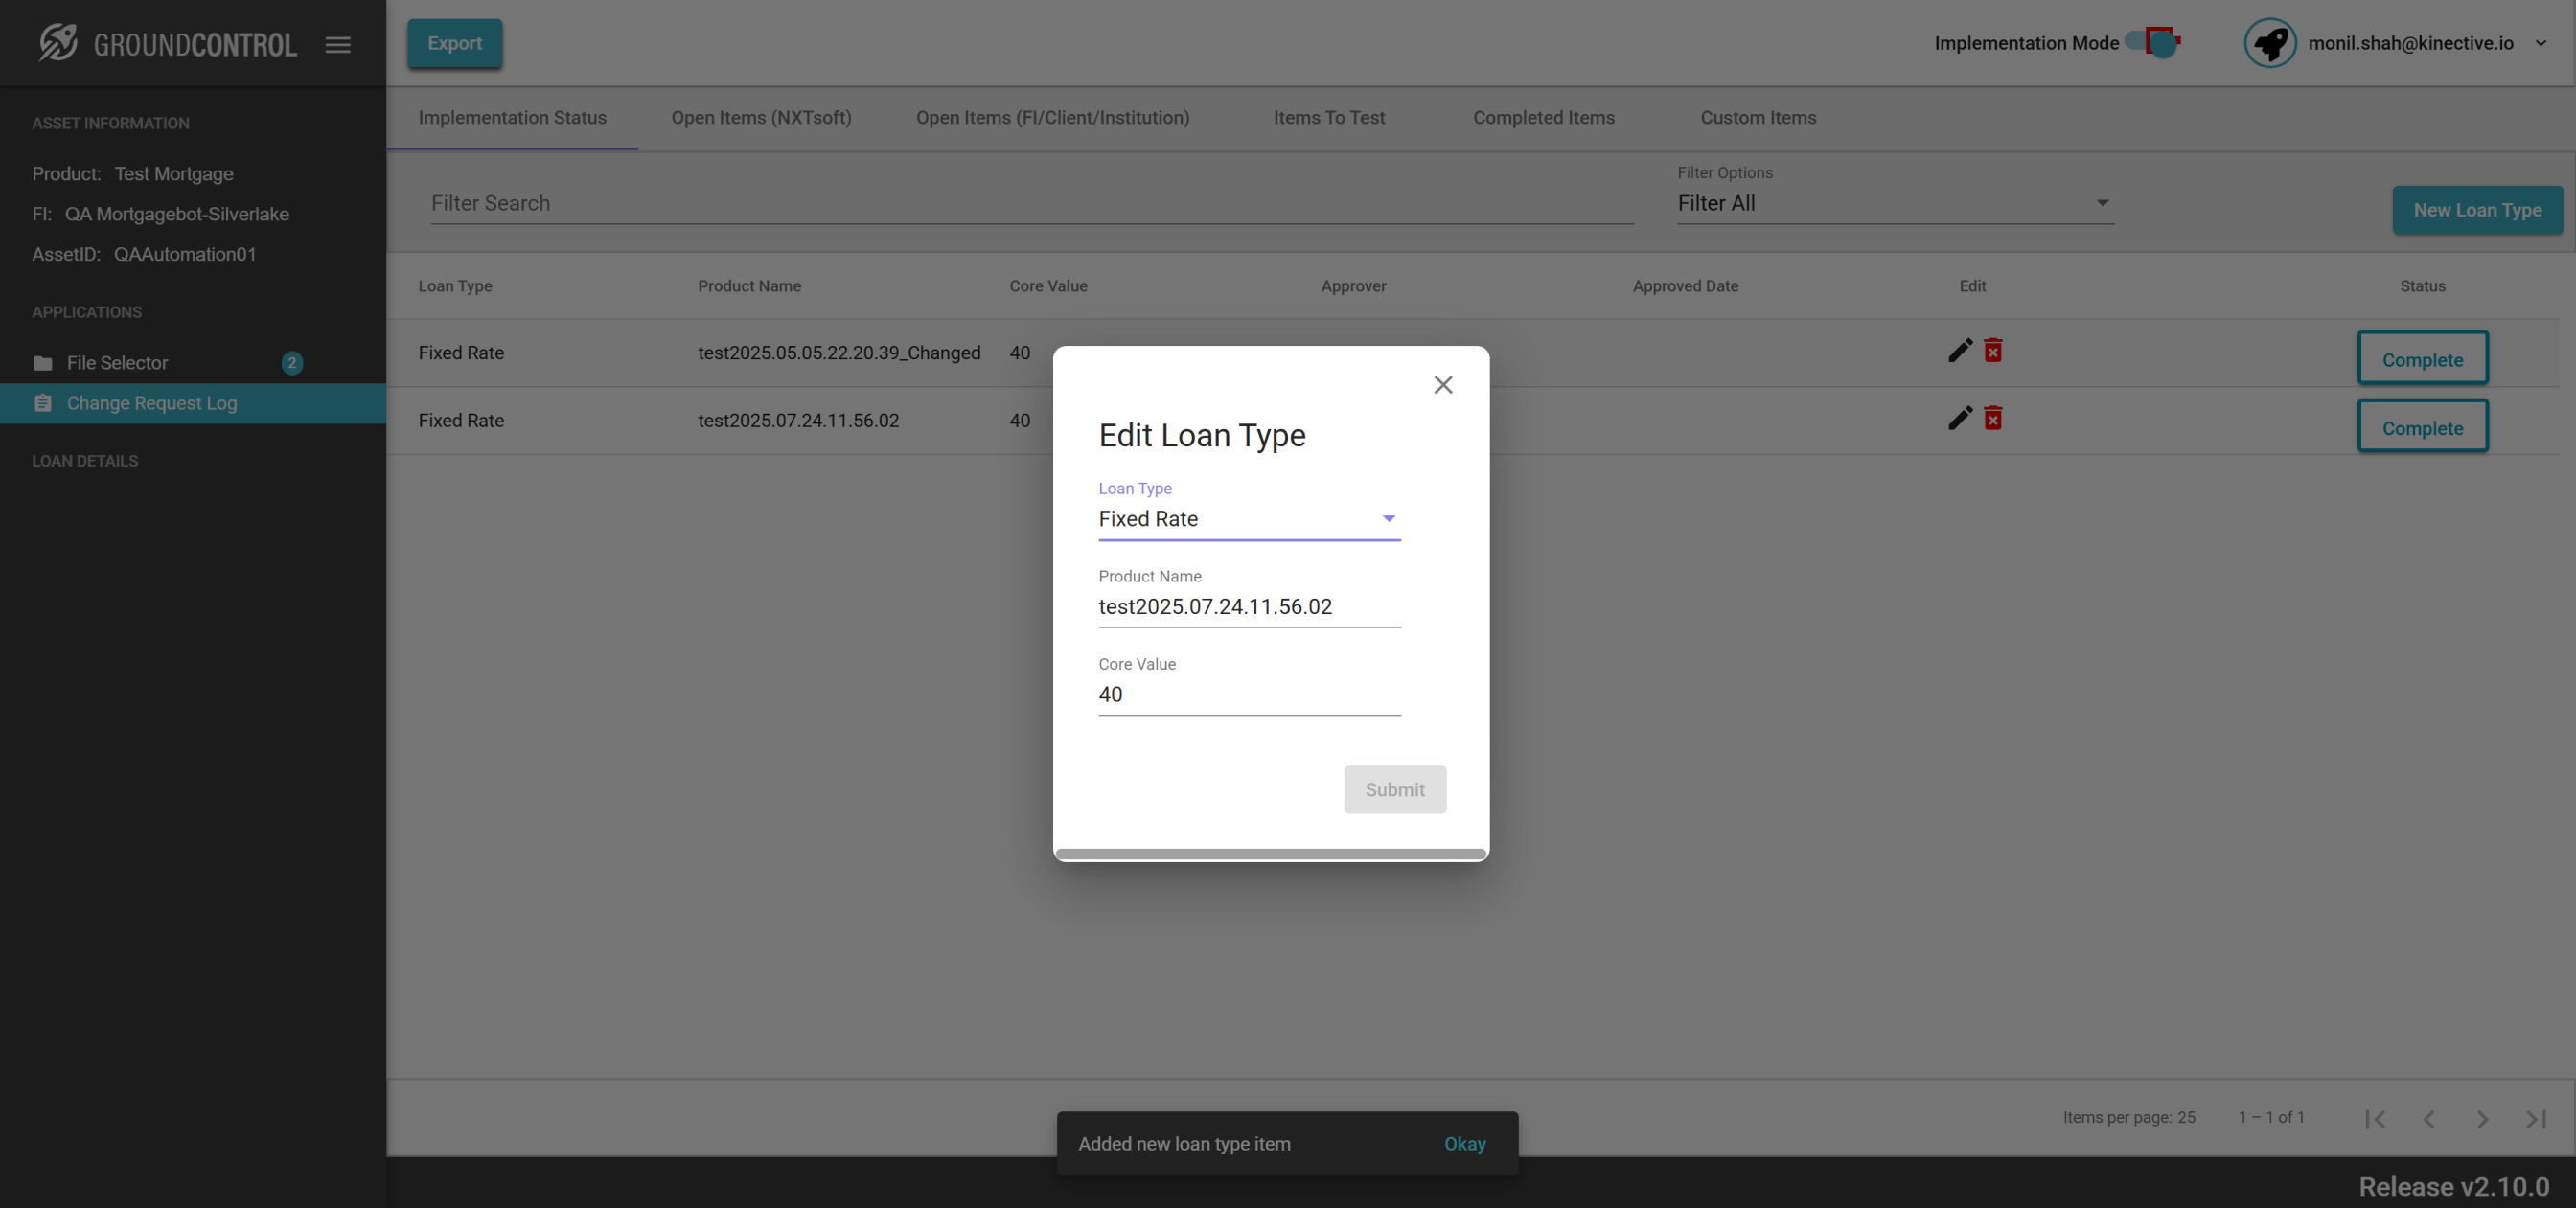Click the red delete icon in second row
2576x1208 pixels.
[x=1993, y=418]
